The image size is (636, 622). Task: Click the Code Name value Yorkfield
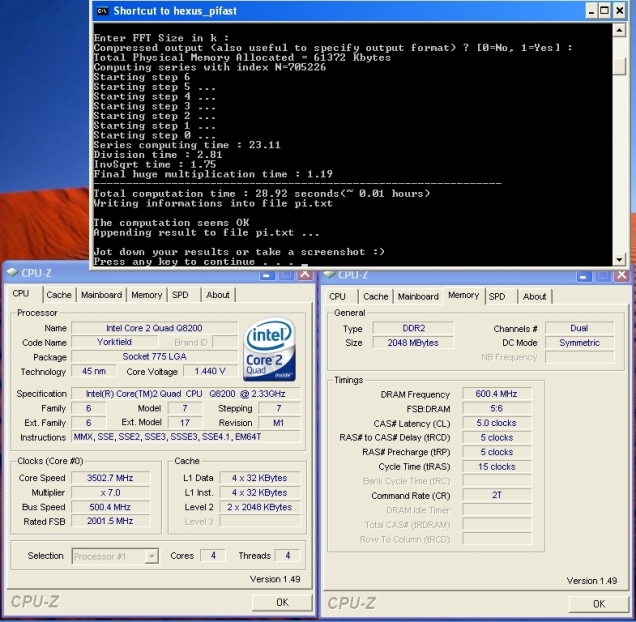[x=114, y=342]
